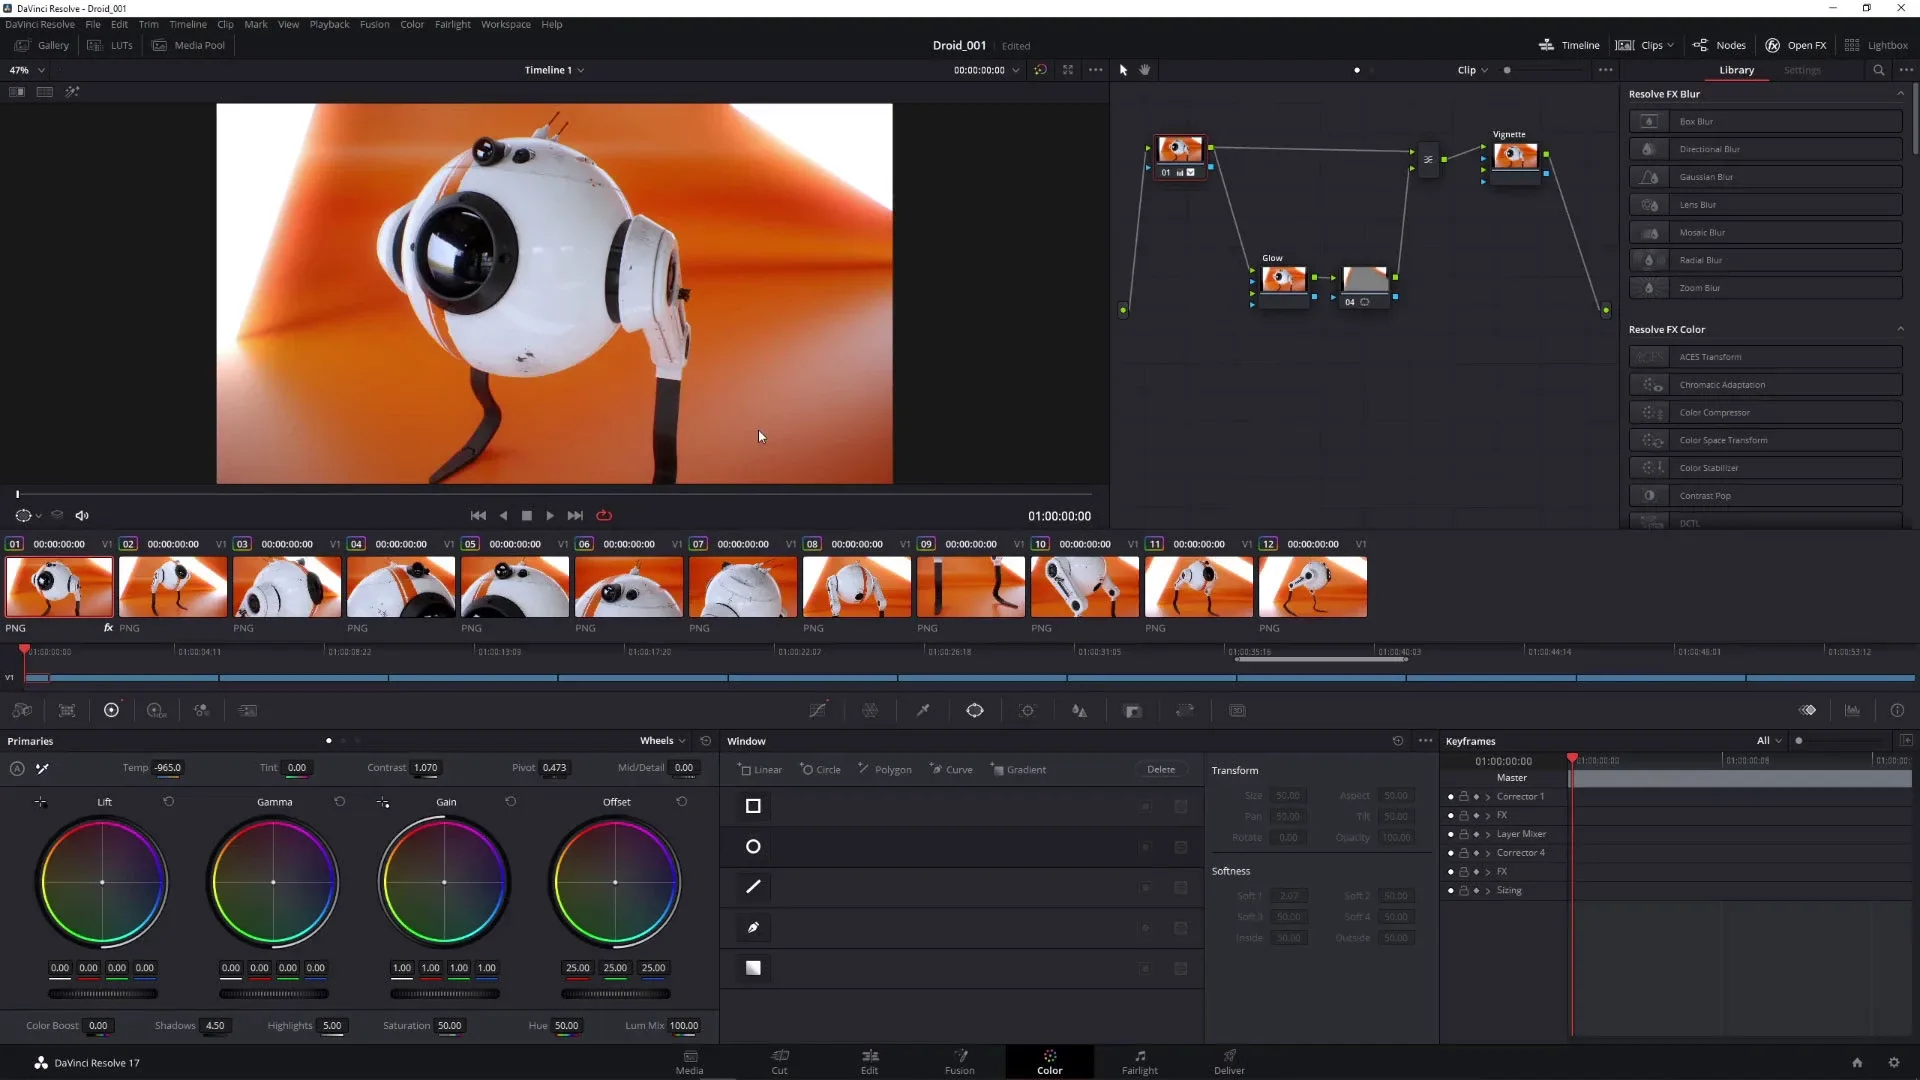Collapse the Resolve FX Blur section
Screen dimensions: 1920x1080
tap(1900, 94)
